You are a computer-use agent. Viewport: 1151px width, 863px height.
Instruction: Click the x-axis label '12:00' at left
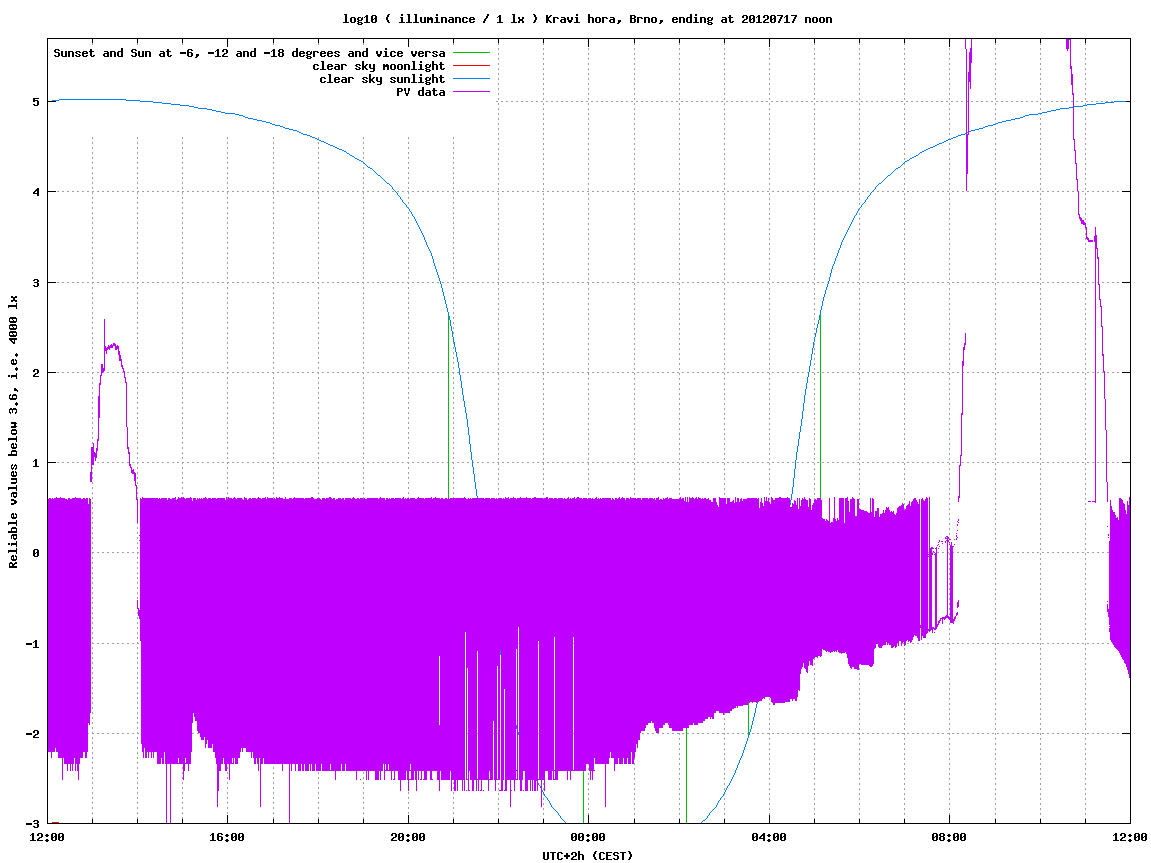47,837
